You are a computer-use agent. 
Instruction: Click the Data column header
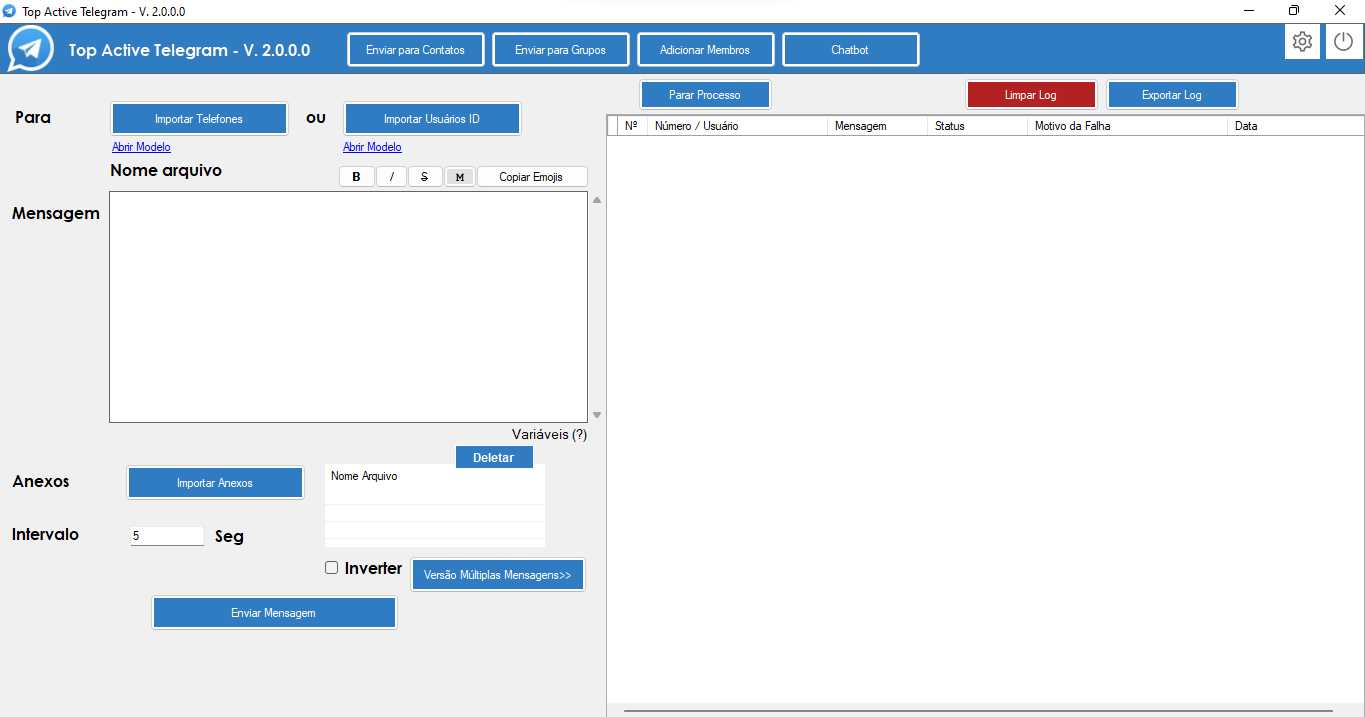pyautogui.click(x=1295, y=126)
